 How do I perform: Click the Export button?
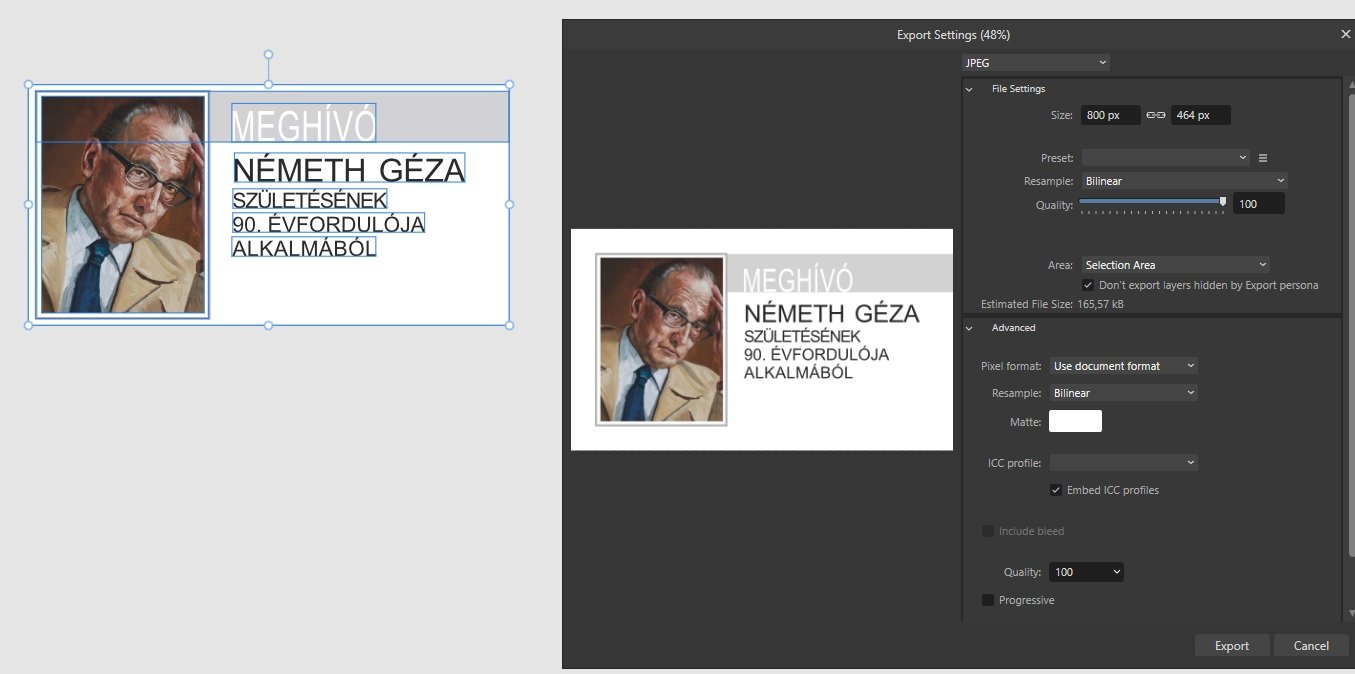(1232, 646)
